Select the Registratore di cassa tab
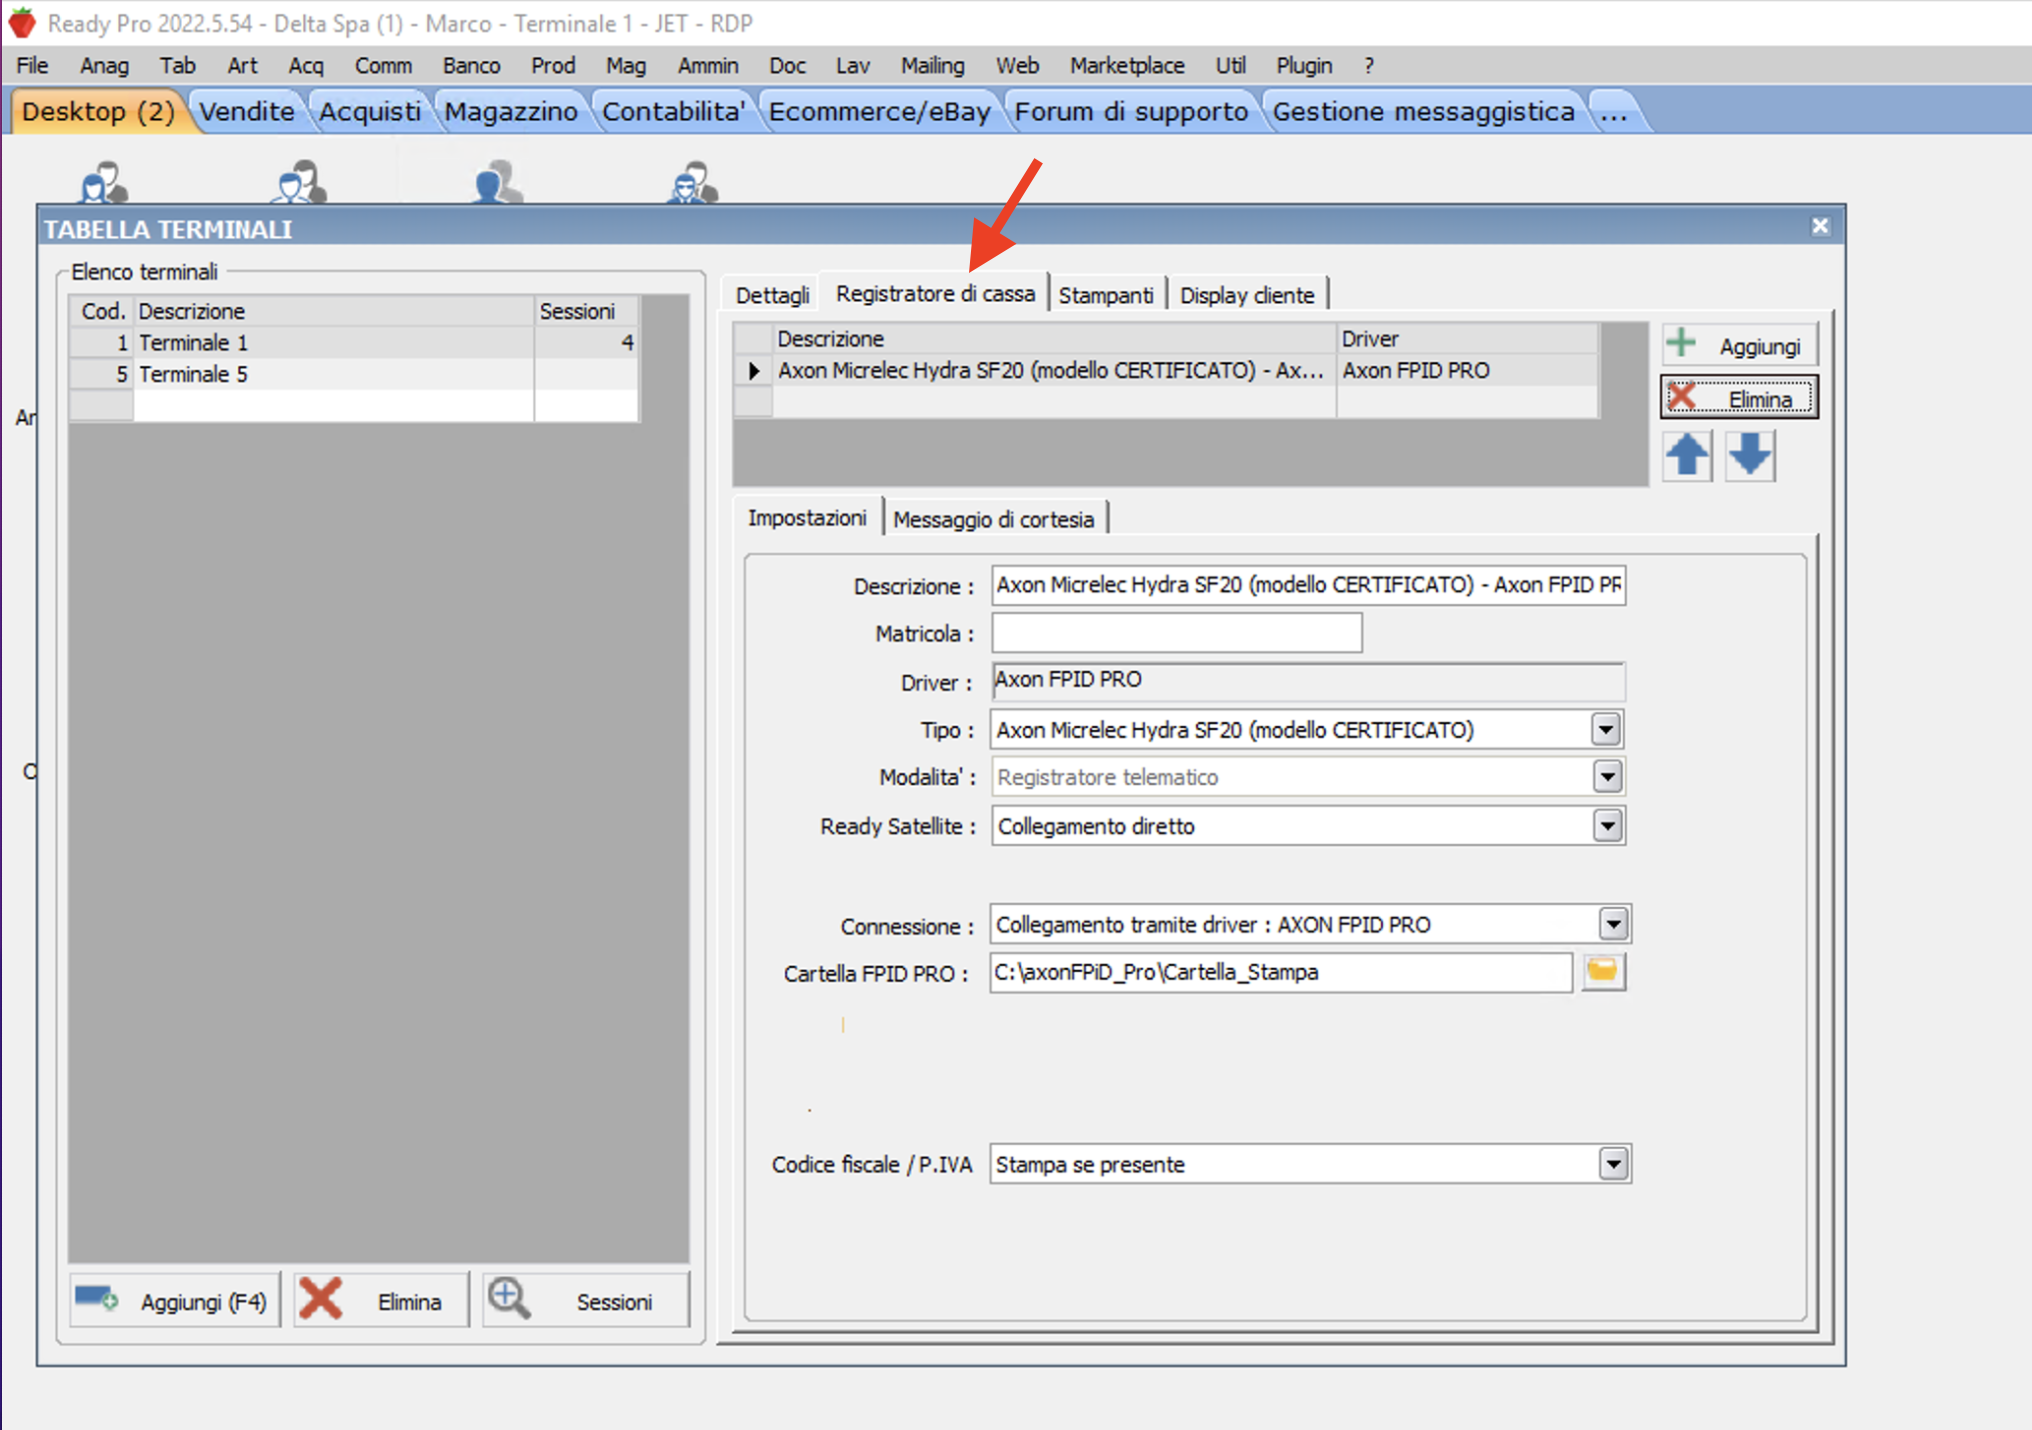Screen dimensions: 2032x1430 click(935, 293)
